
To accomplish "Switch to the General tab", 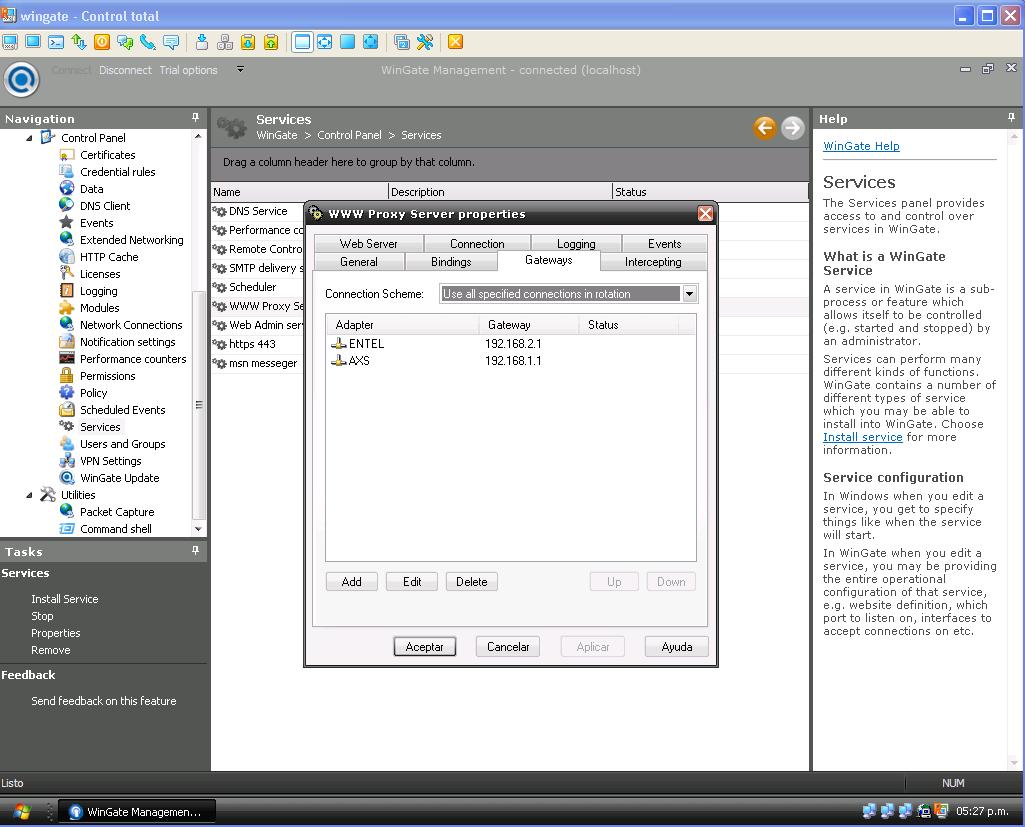I will click(359, 262).
